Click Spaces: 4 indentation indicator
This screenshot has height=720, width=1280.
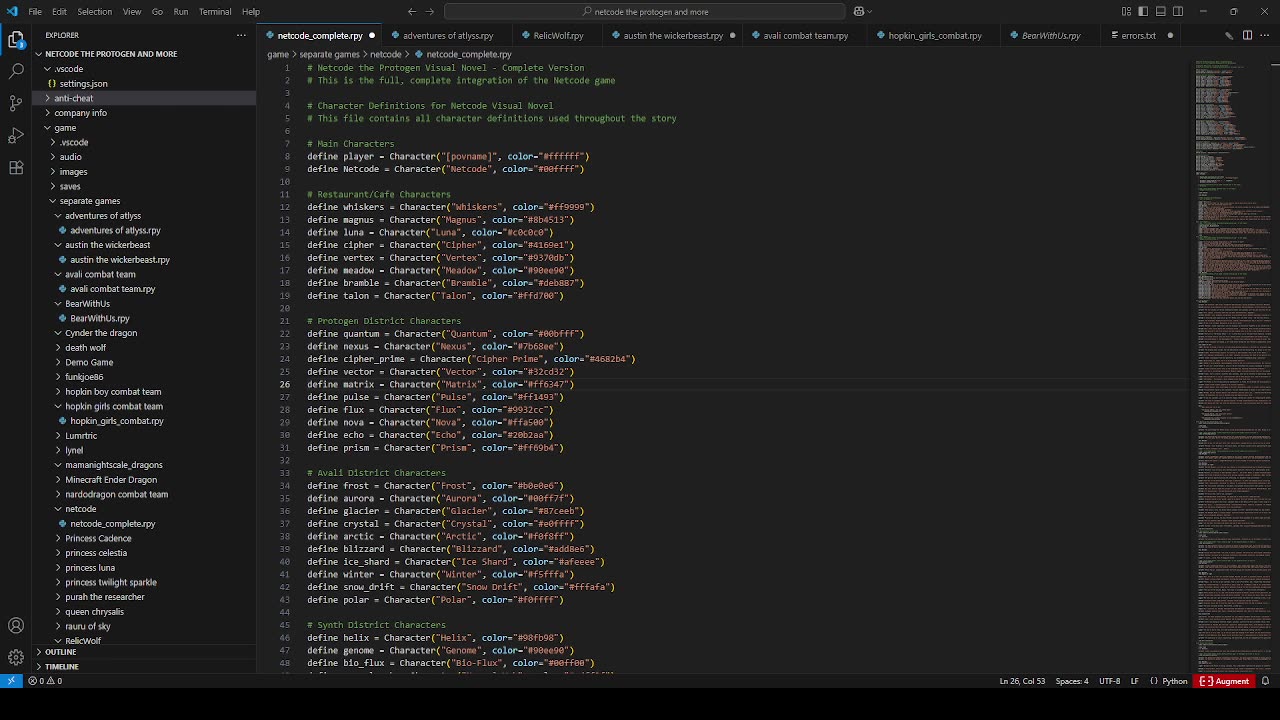(1072, 681)
